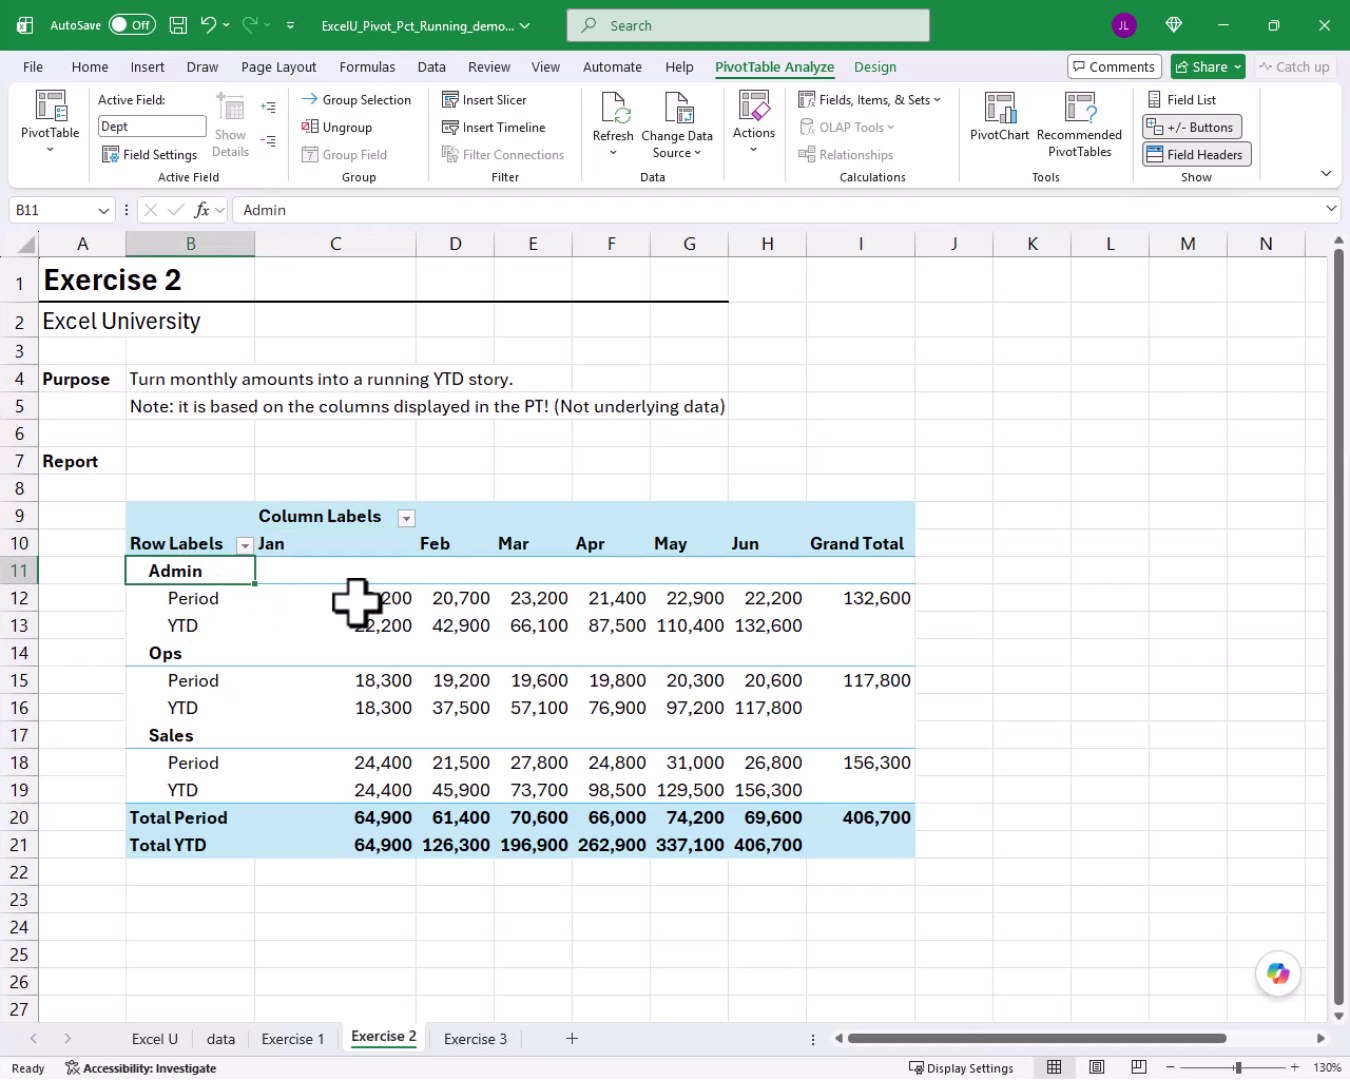Click the Undo arrow icon
1350x1080 pixels.
[x=207, y=25]
